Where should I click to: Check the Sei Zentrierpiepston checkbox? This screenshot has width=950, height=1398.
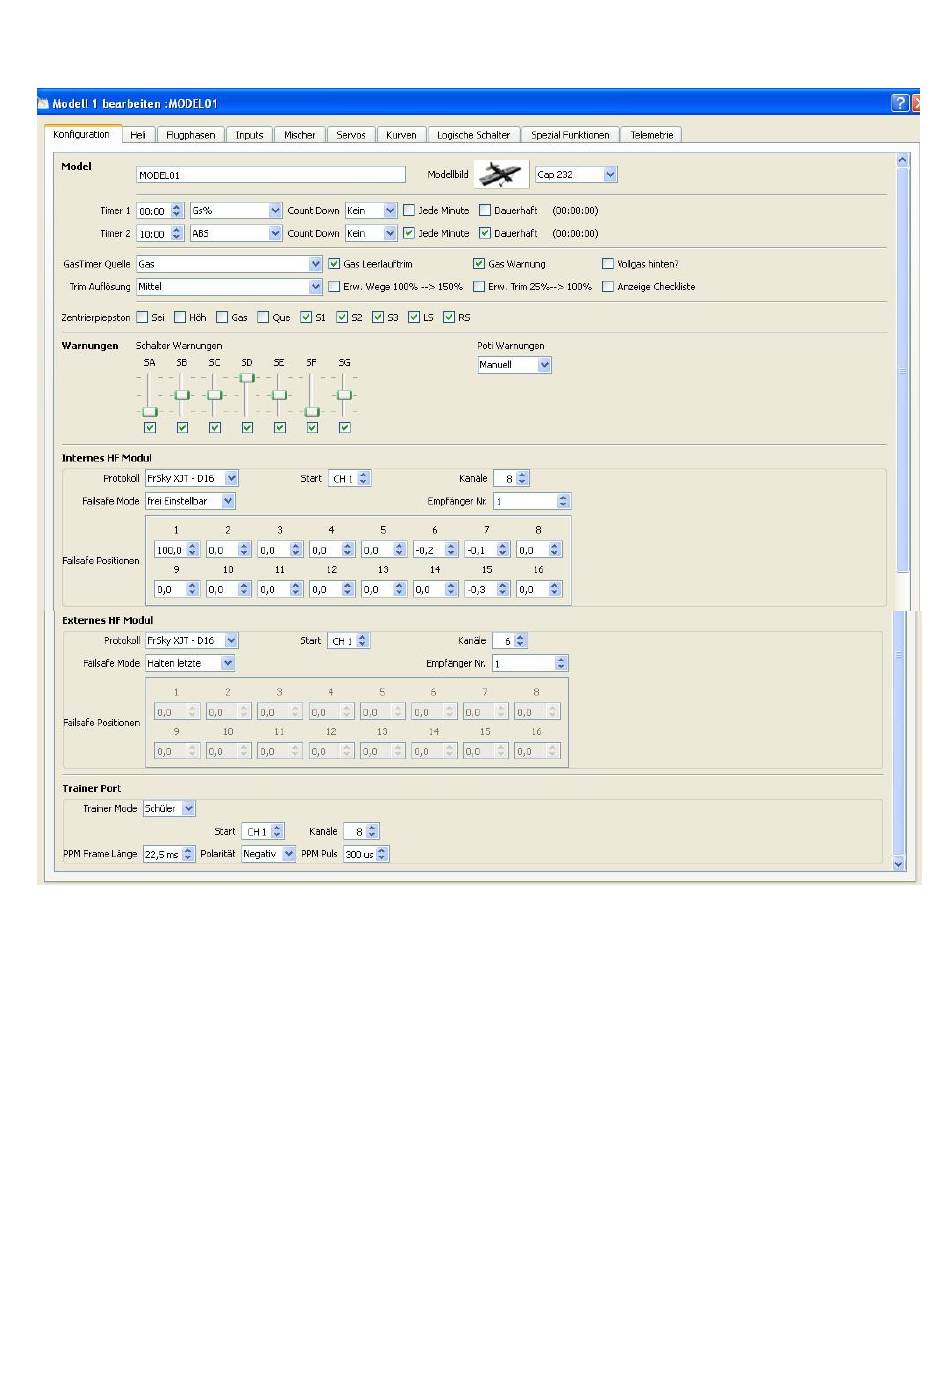[142, 317]
